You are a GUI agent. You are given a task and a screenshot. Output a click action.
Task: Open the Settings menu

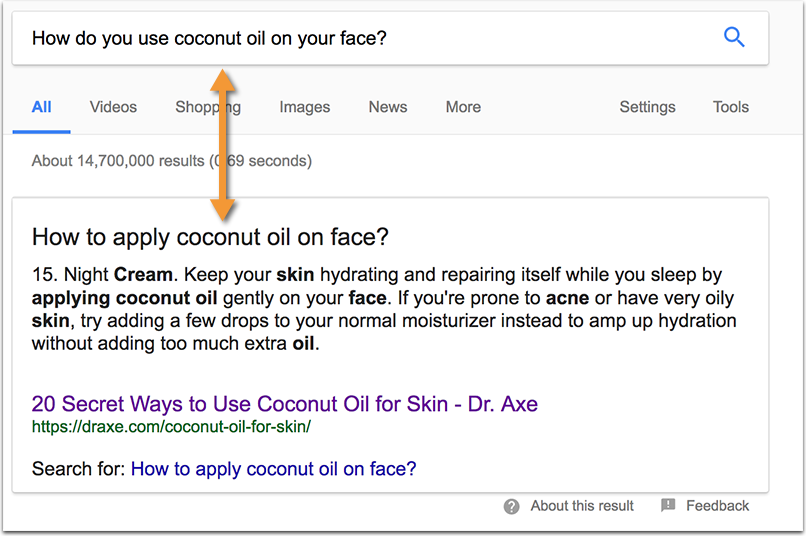(648, 107)
